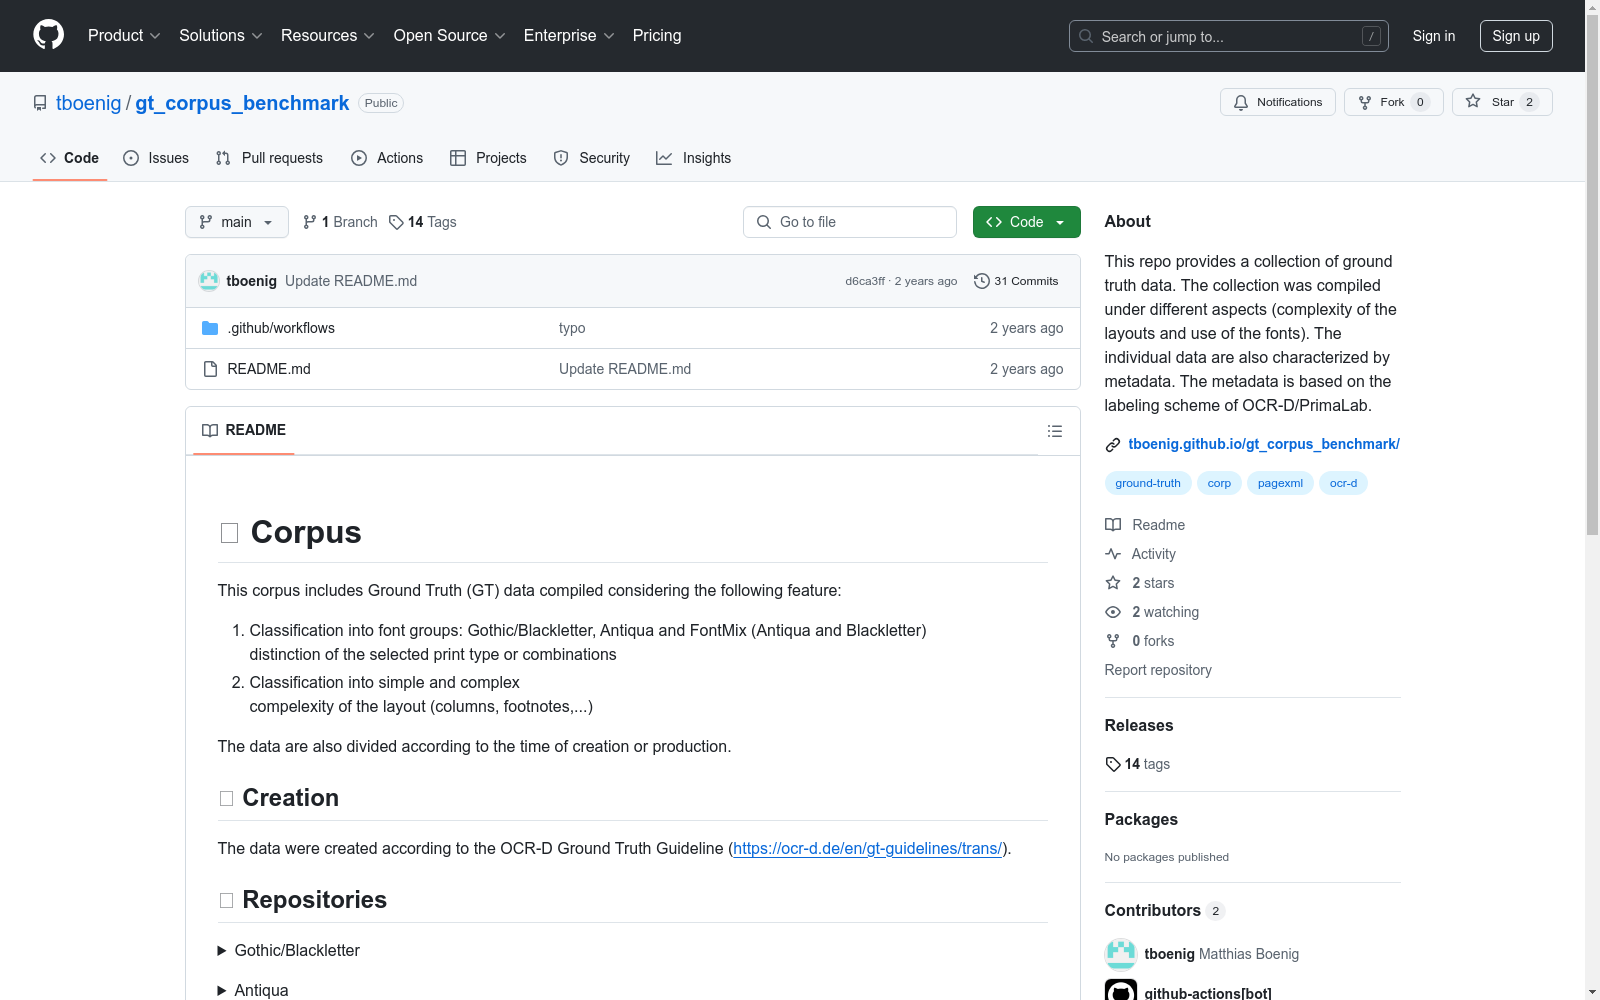The image size is (1600, 1000).
Task: Open the tboenig owner profile link
Action: pos(89,103)
